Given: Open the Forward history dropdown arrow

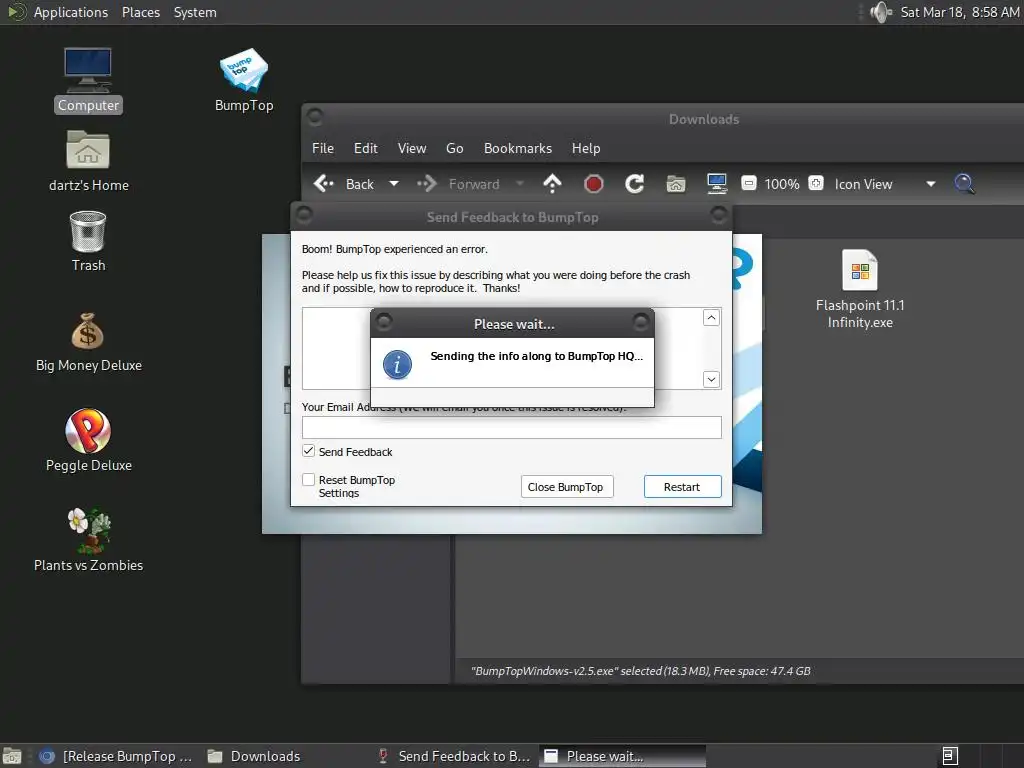Looking at the screenshot, I should (520, 184).
